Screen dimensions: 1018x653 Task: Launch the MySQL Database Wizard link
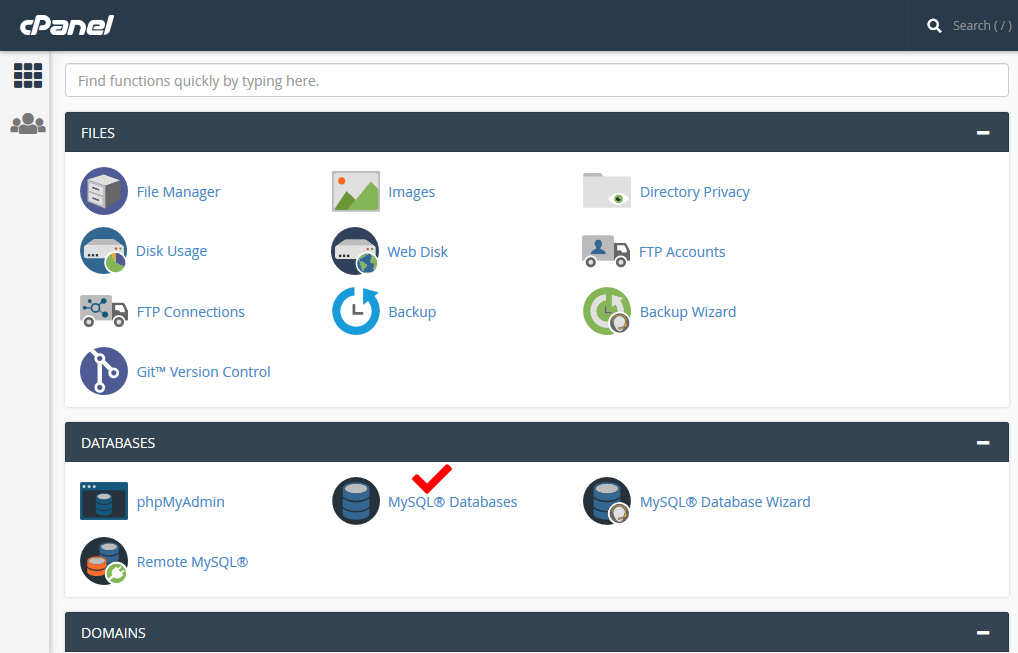point(725,502)
